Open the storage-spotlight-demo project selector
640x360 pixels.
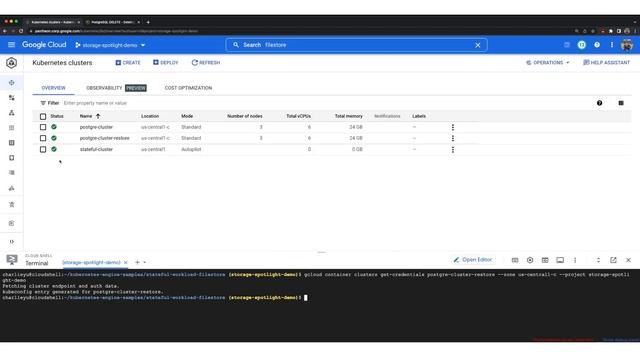pos(110,45)
